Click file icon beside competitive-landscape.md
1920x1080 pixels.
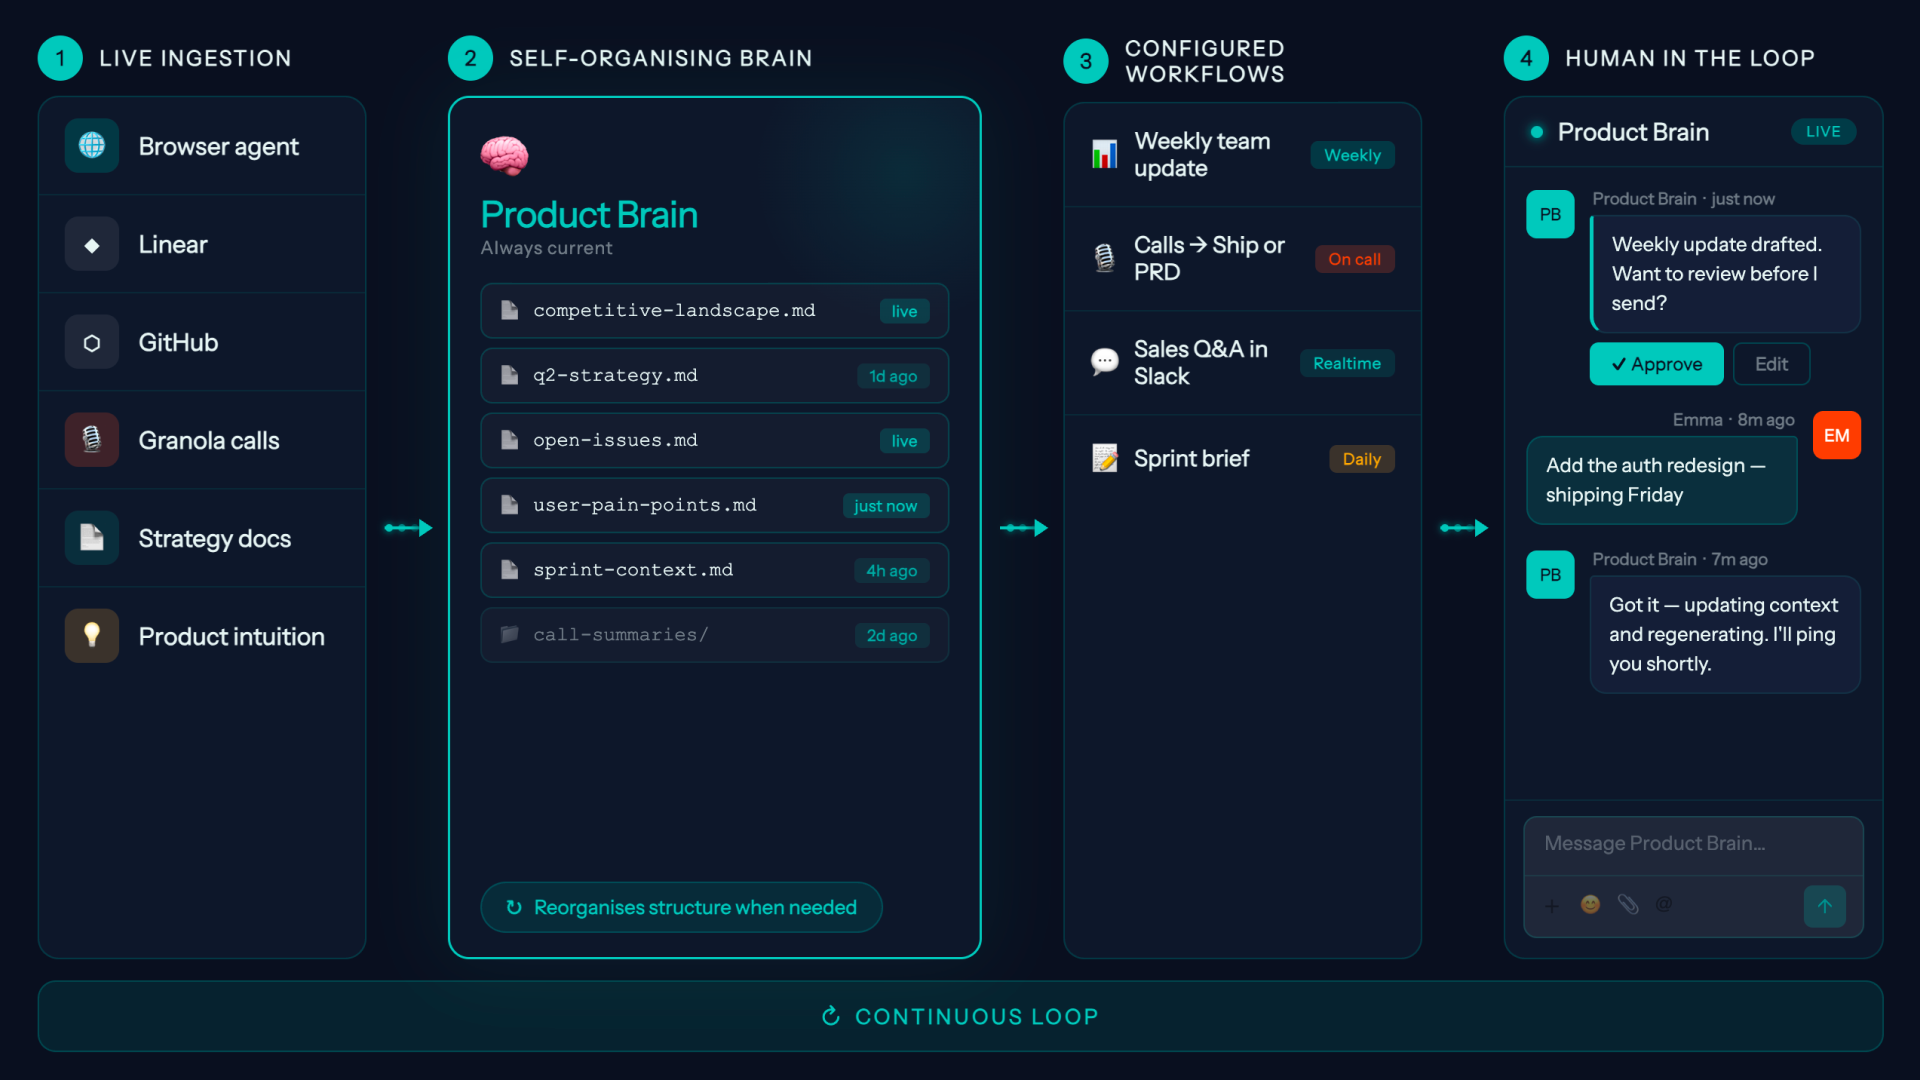click(509, 310)
